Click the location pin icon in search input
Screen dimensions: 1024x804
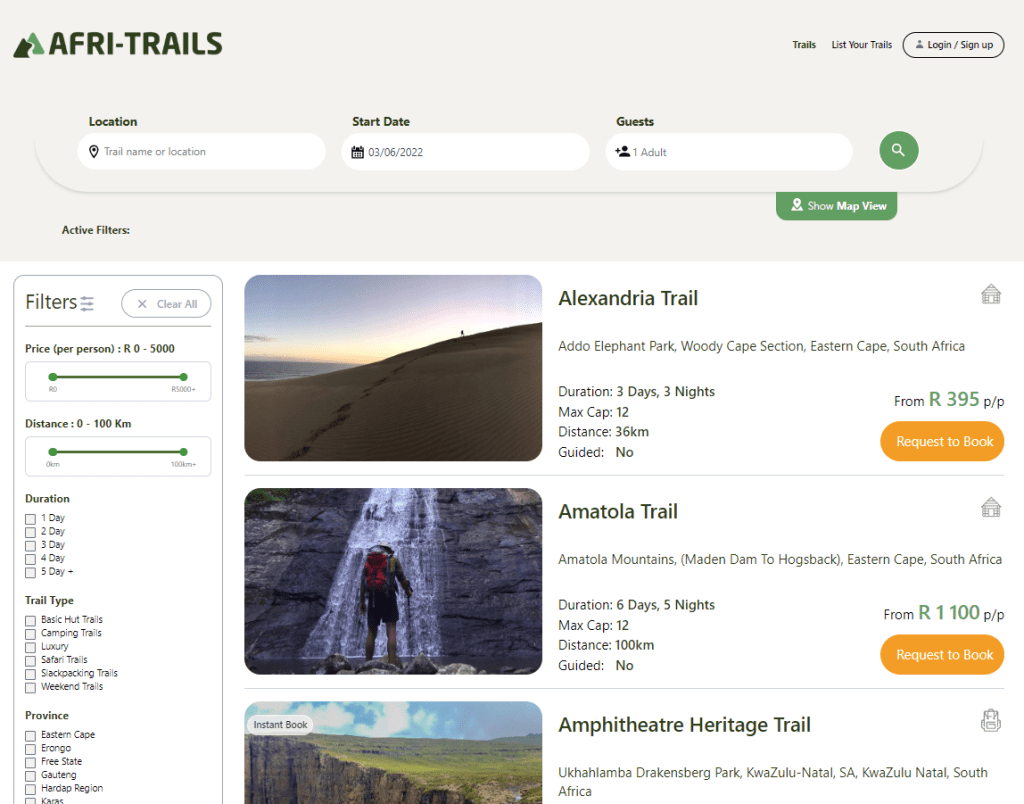coord(93,152)
